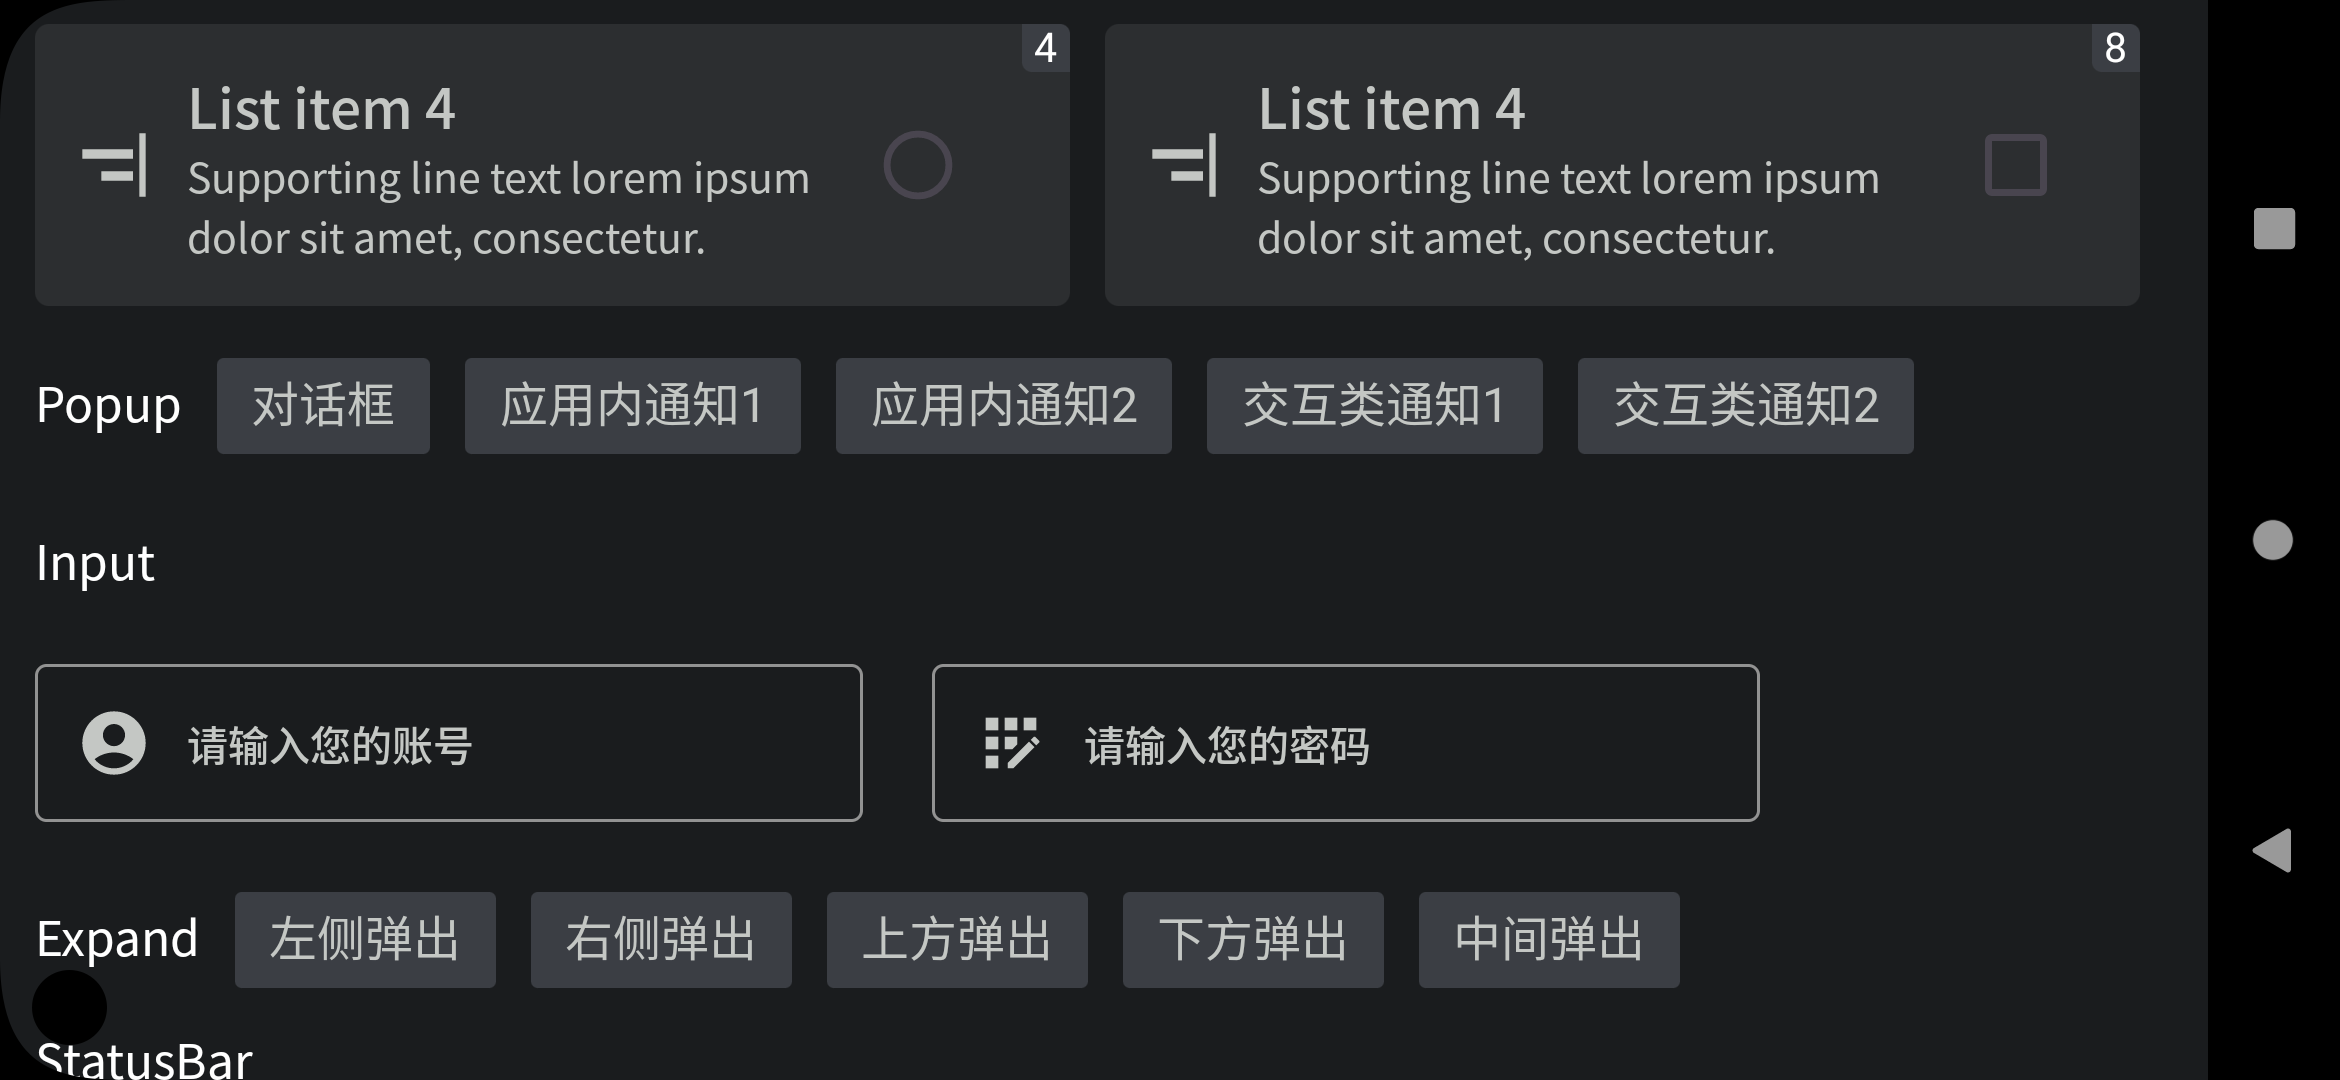The height and width of the screenshot is (1080, 2340).
Task: Tap the Android back triangle
Action: pyautogui.click(x=2272, y=851)
